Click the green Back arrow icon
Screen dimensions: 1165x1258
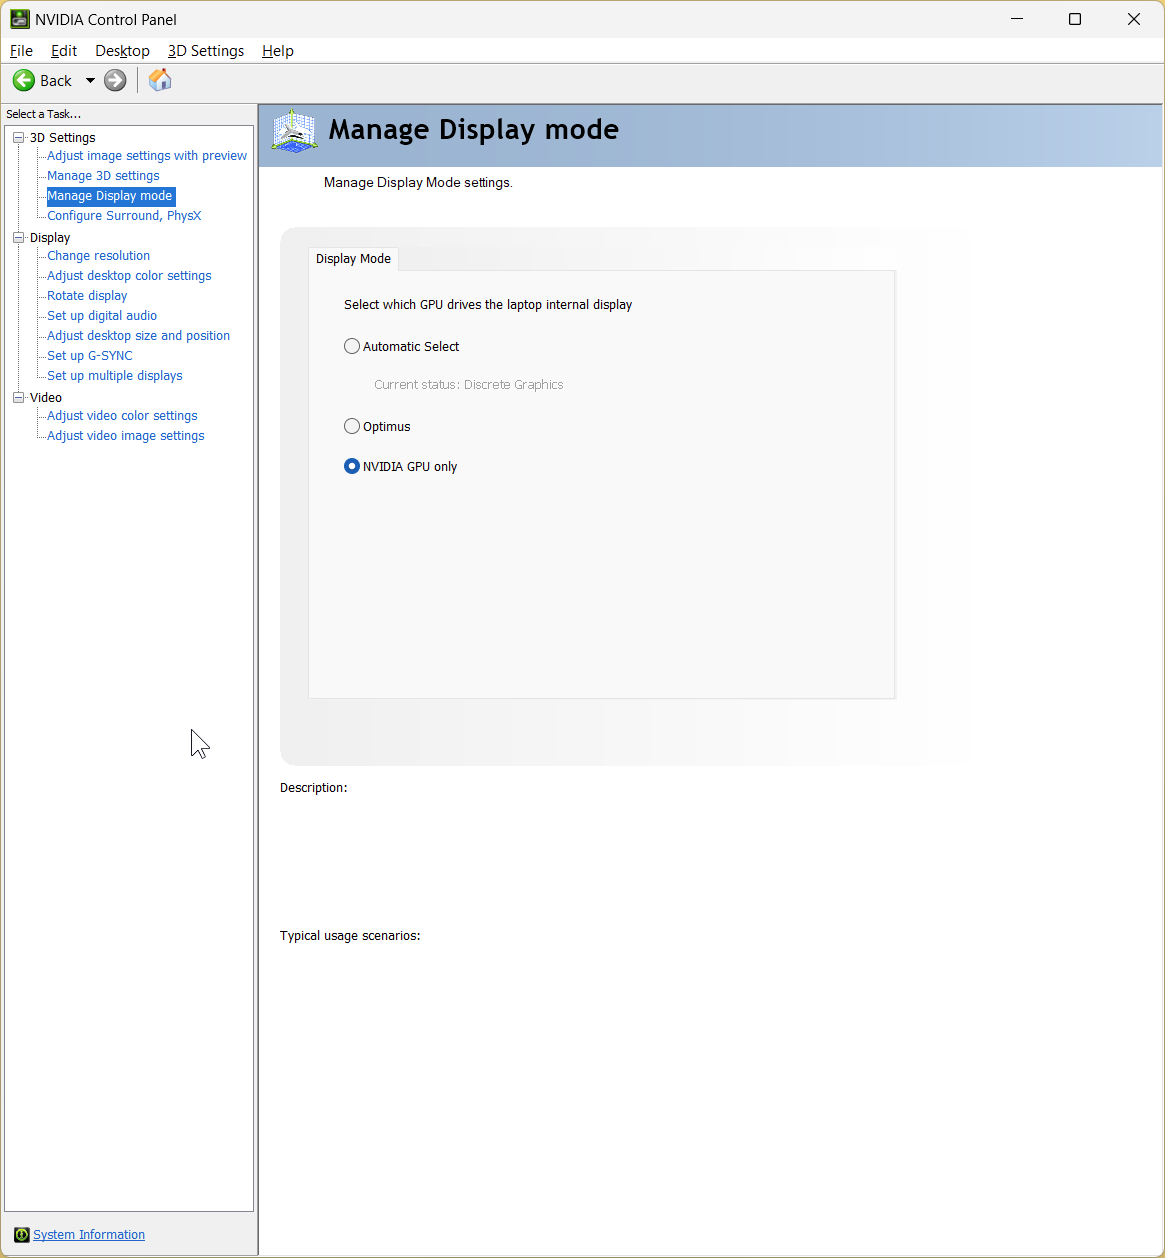(24, 80)
